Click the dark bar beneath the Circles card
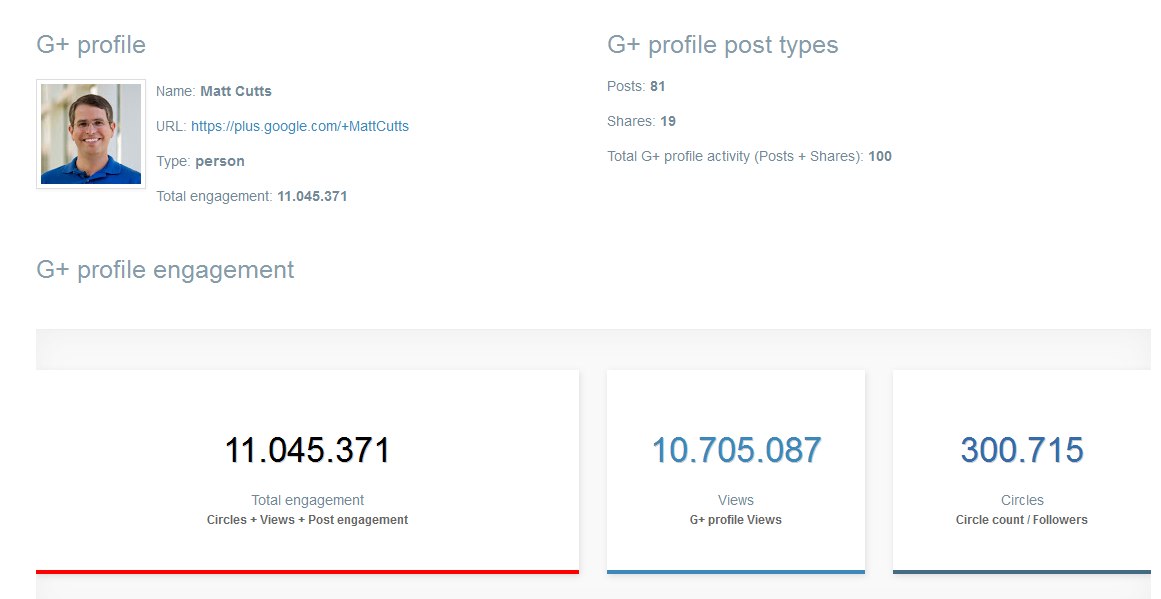Viewport: 1161px width, 599px height. coord(1022,571)
